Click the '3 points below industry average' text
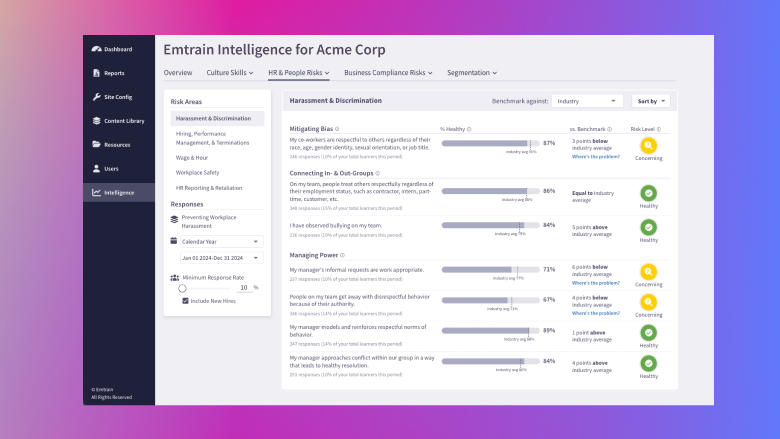Viewport: 780px width, 439px height. pos(591,145)
